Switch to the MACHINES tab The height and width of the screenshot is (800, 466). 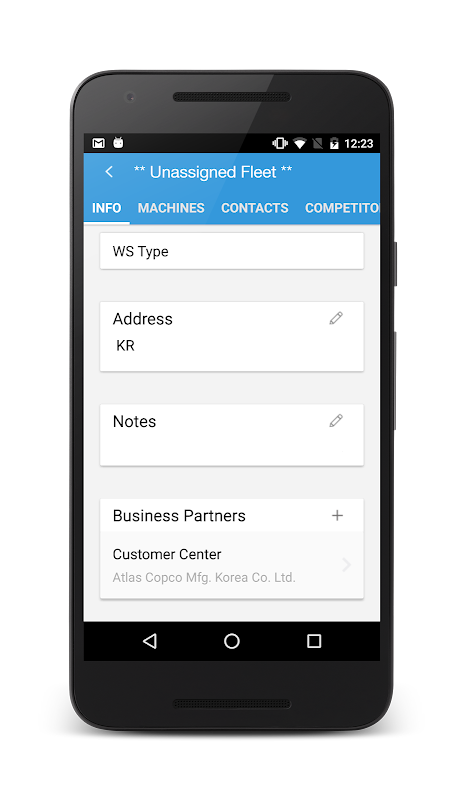point(171,208)
